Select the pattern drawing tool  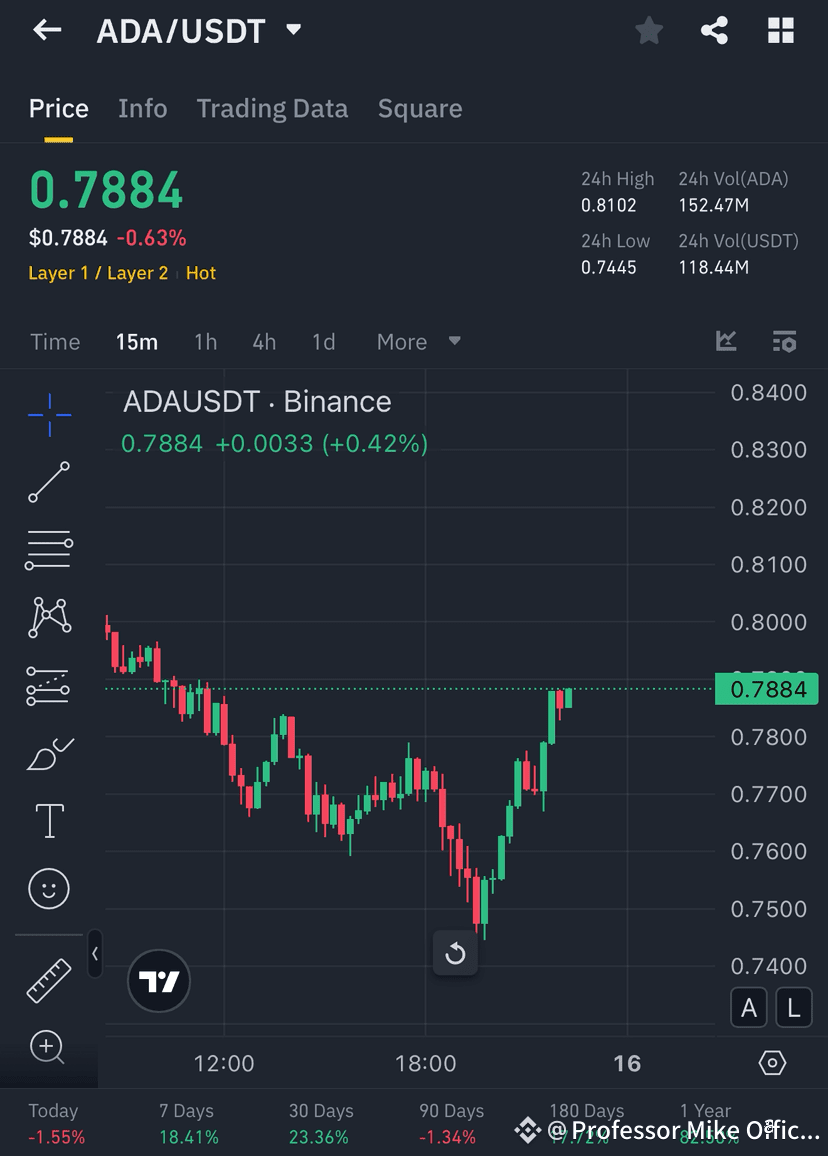point(48,617)
